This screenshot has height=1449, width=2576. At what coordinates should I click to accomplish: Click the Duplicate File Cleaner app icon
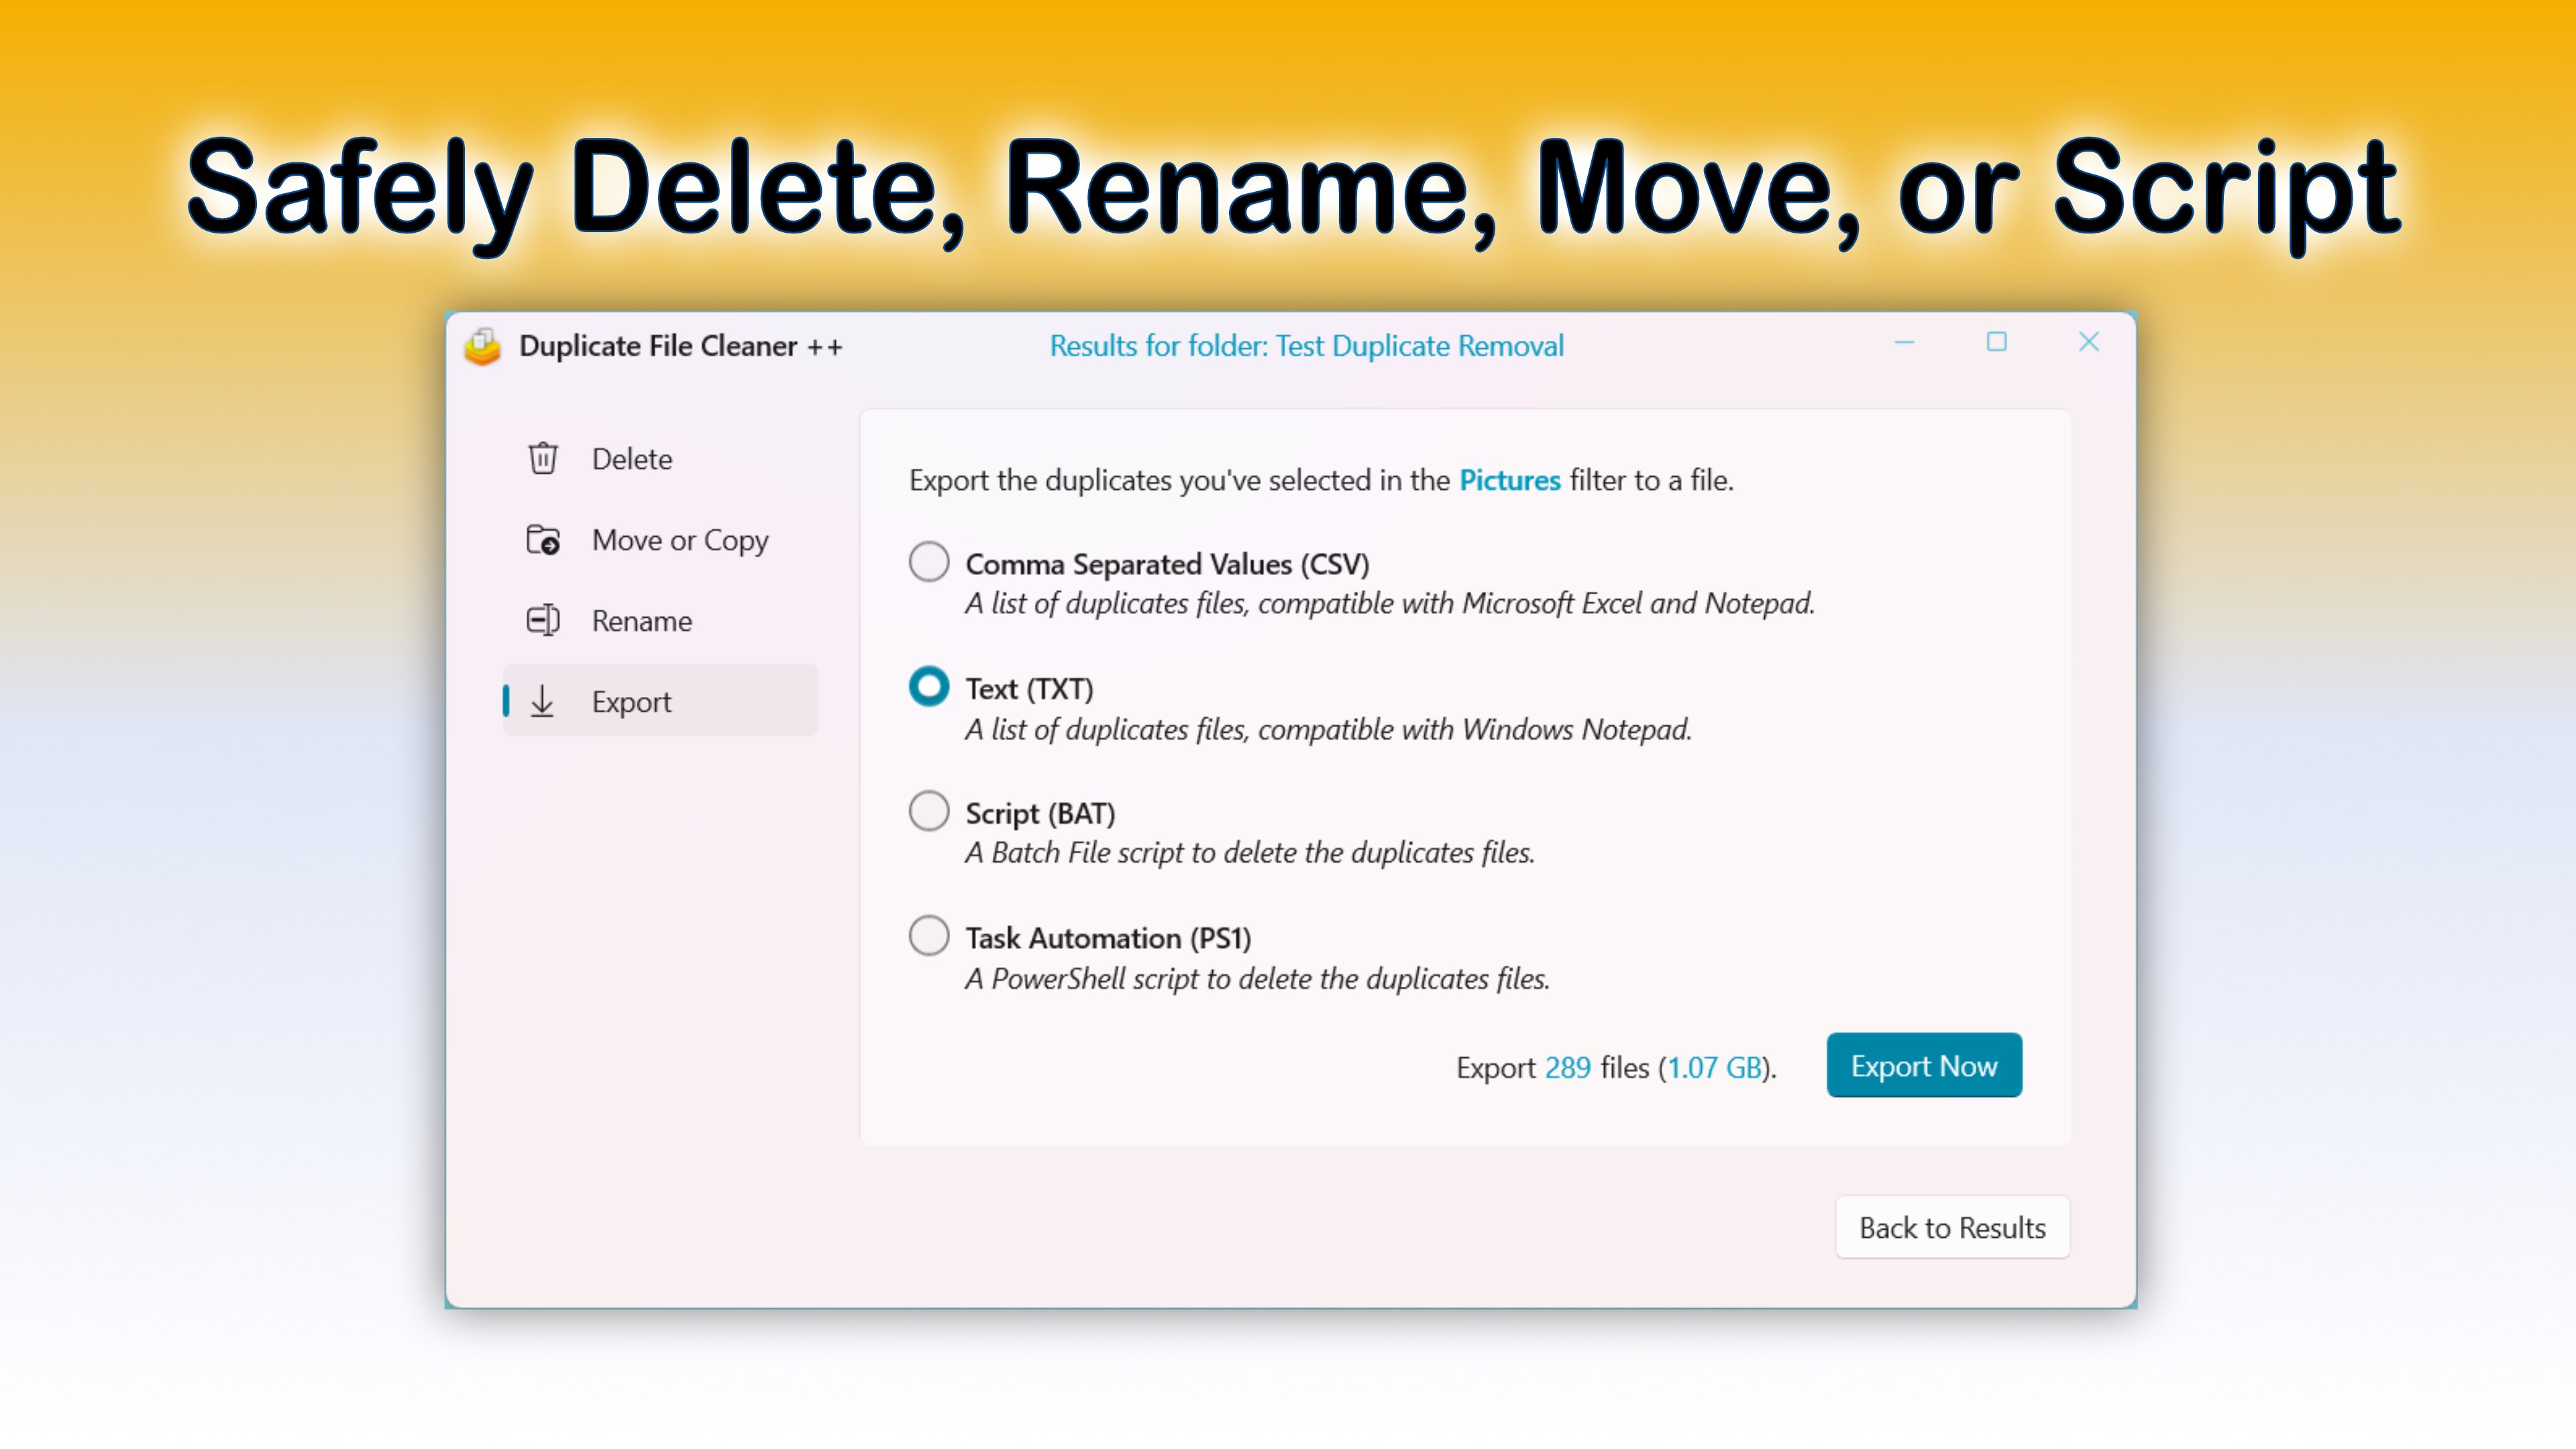(483, 346)
